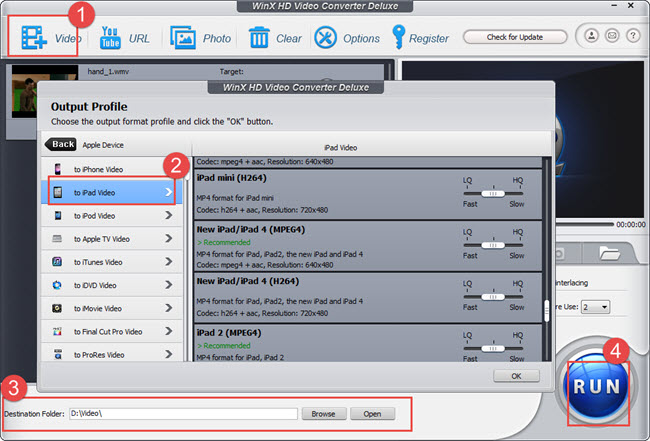Adjust iPad 2 (MPEG4) quality slider
Image resolution: width=650 pixels, height=441 pixels.
click(493, 349)
